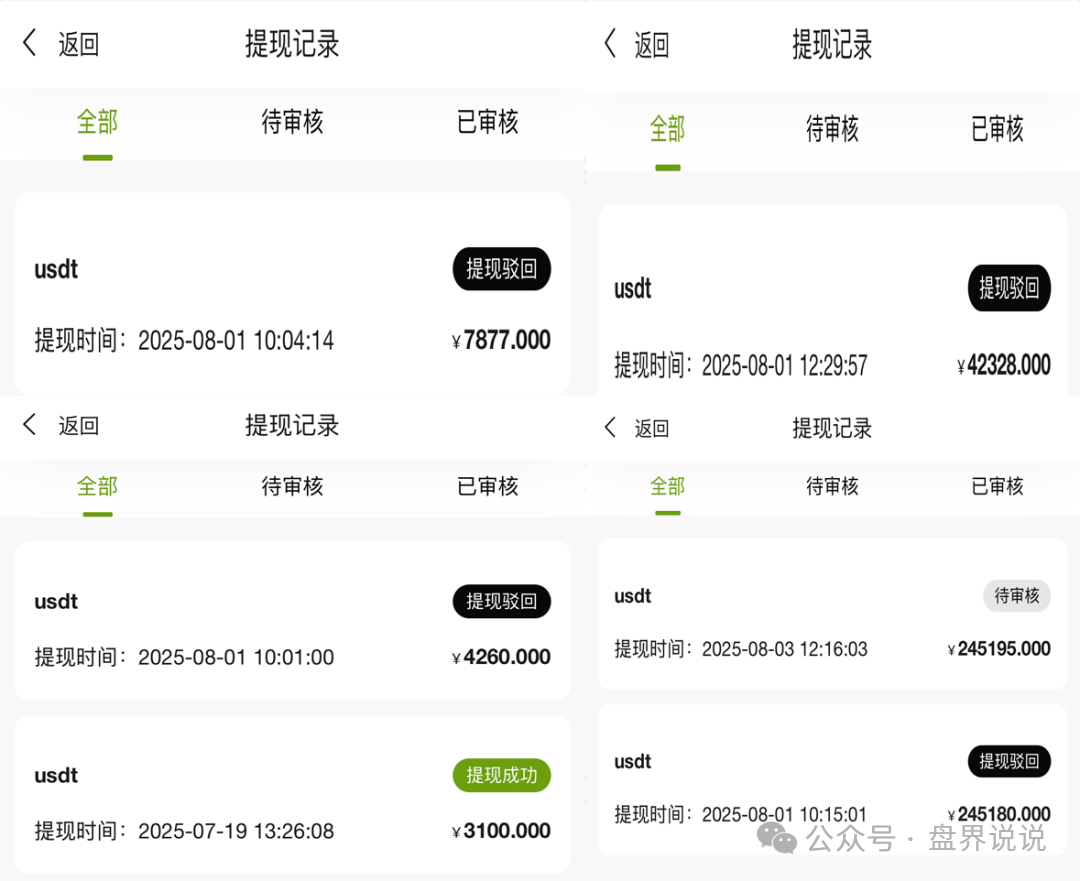Select 全部 tab in the top-right panel
The image size is (1080, 881).
coord(667,129)
